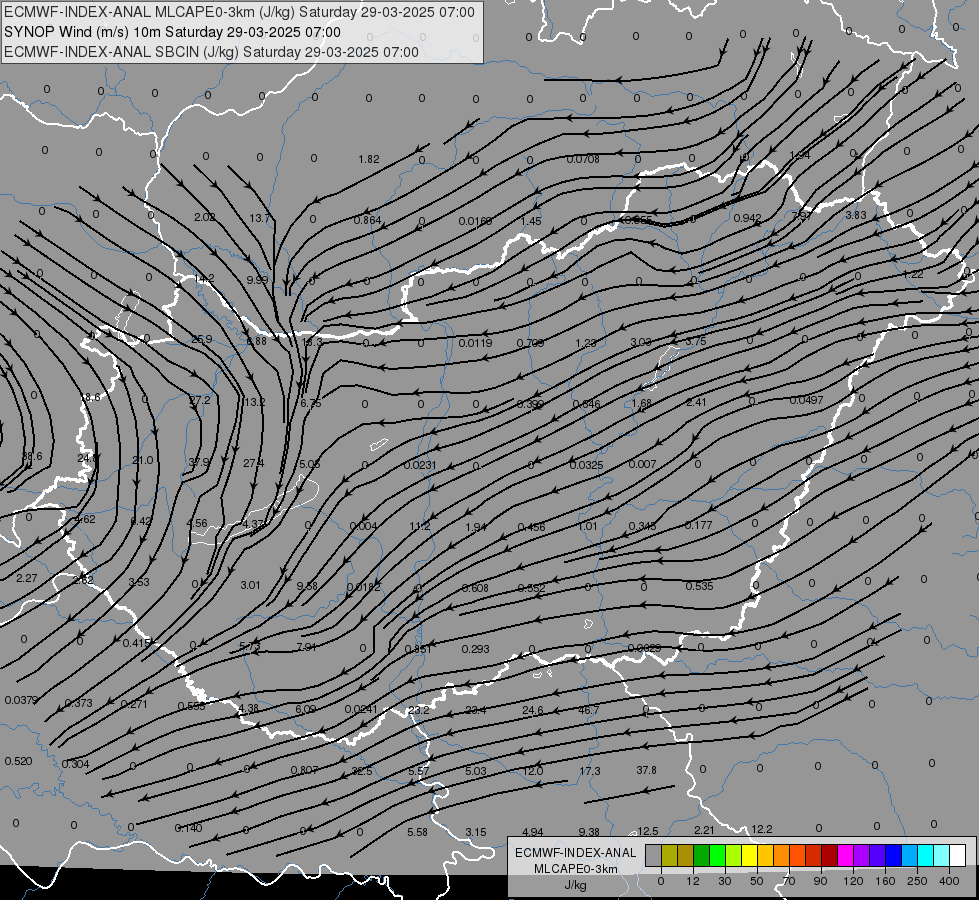Image resolution: width=979 pixels, height=900 pixels.
Task: Click the map value 3.15
Action: click(476, 832)
